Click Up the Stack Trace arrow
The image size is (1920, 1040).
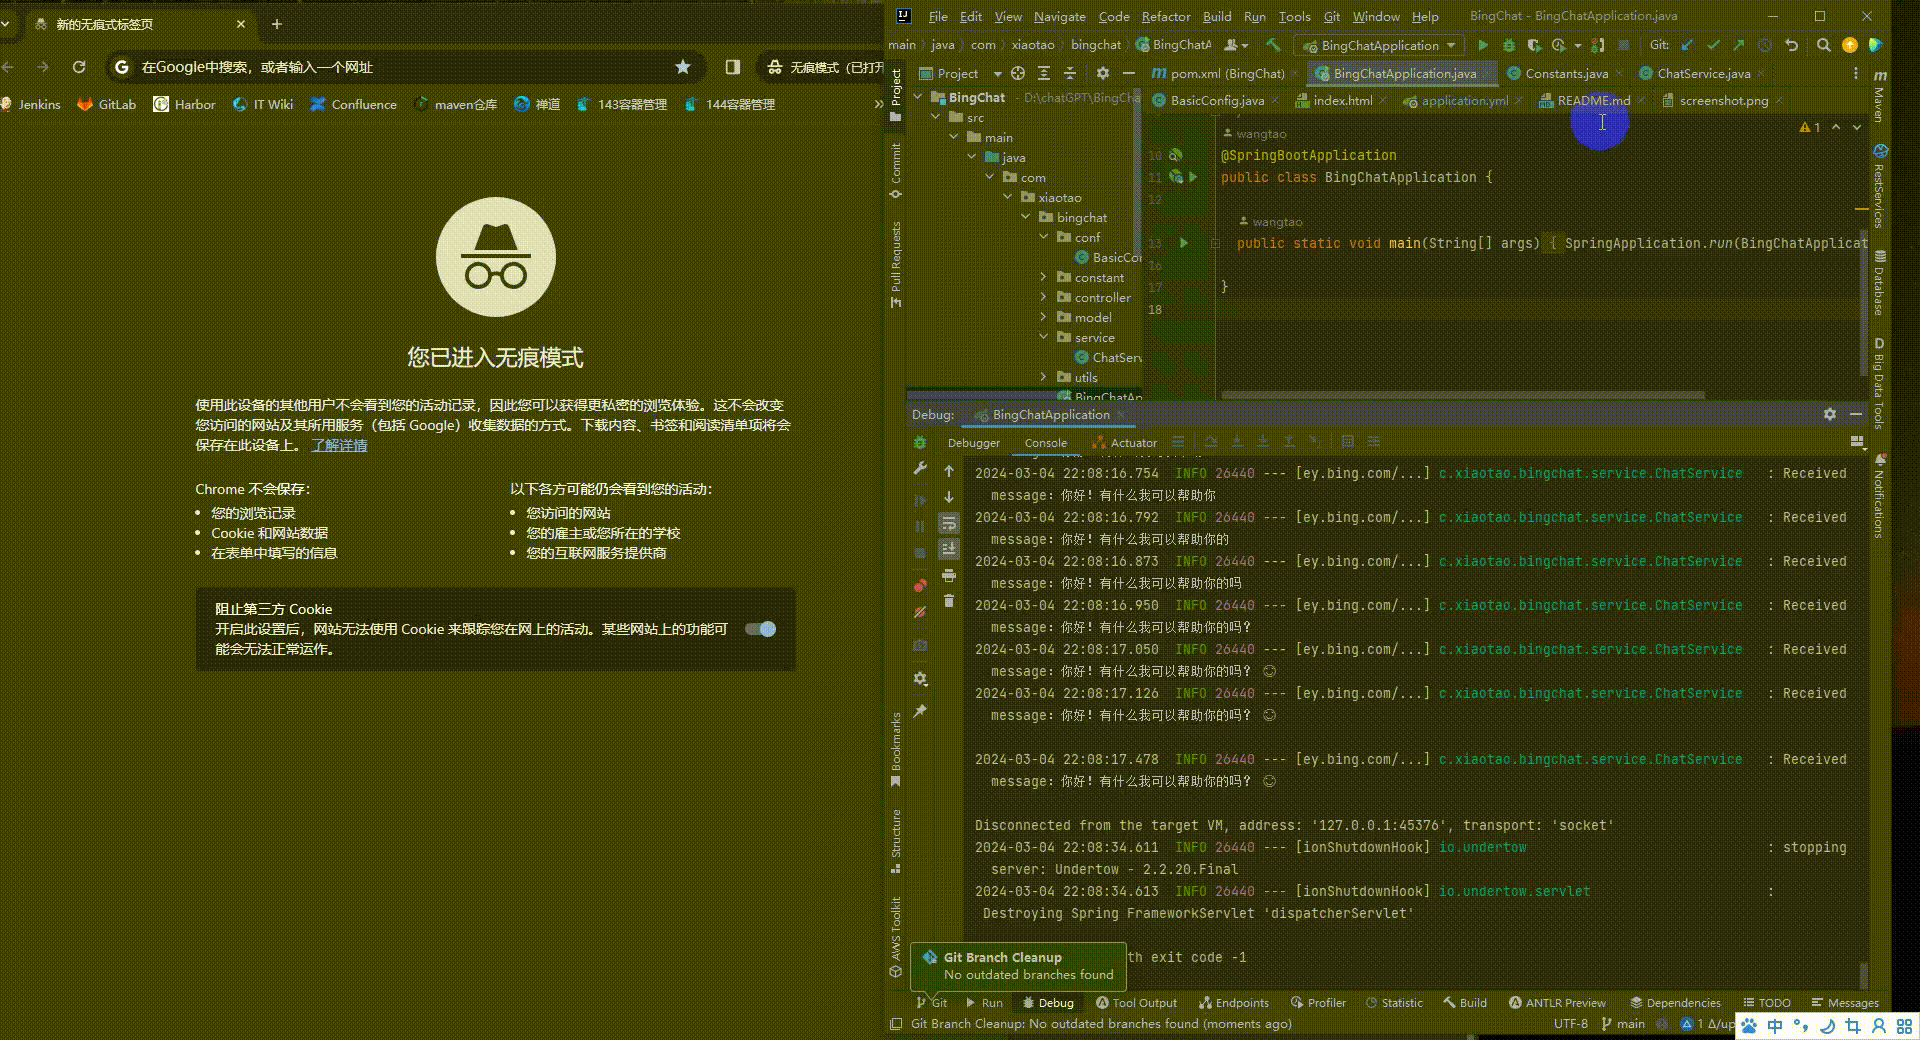click(949, 470)
